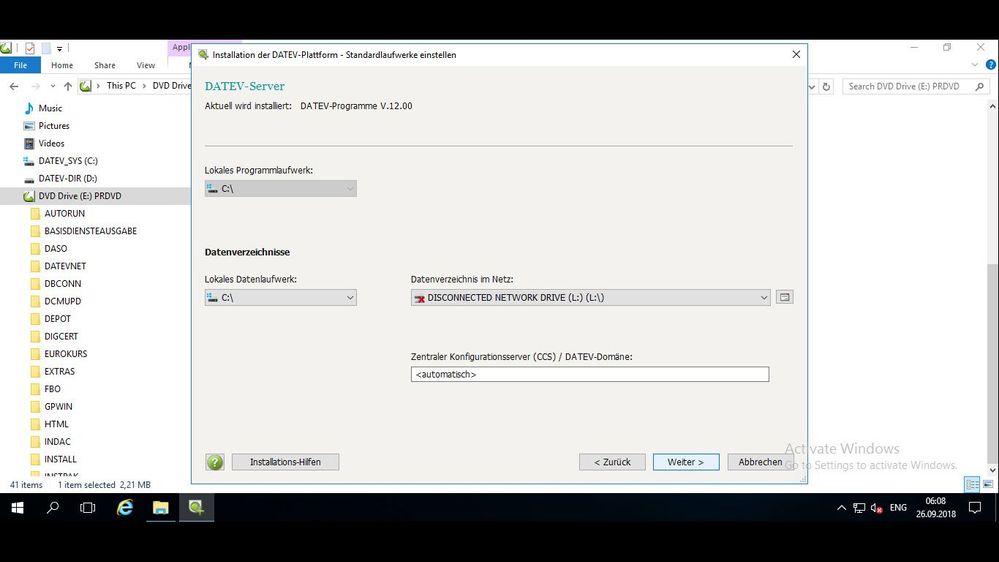The image size is (999, 562).
Task: Click the < Zurück button
Action: point(612,462)
